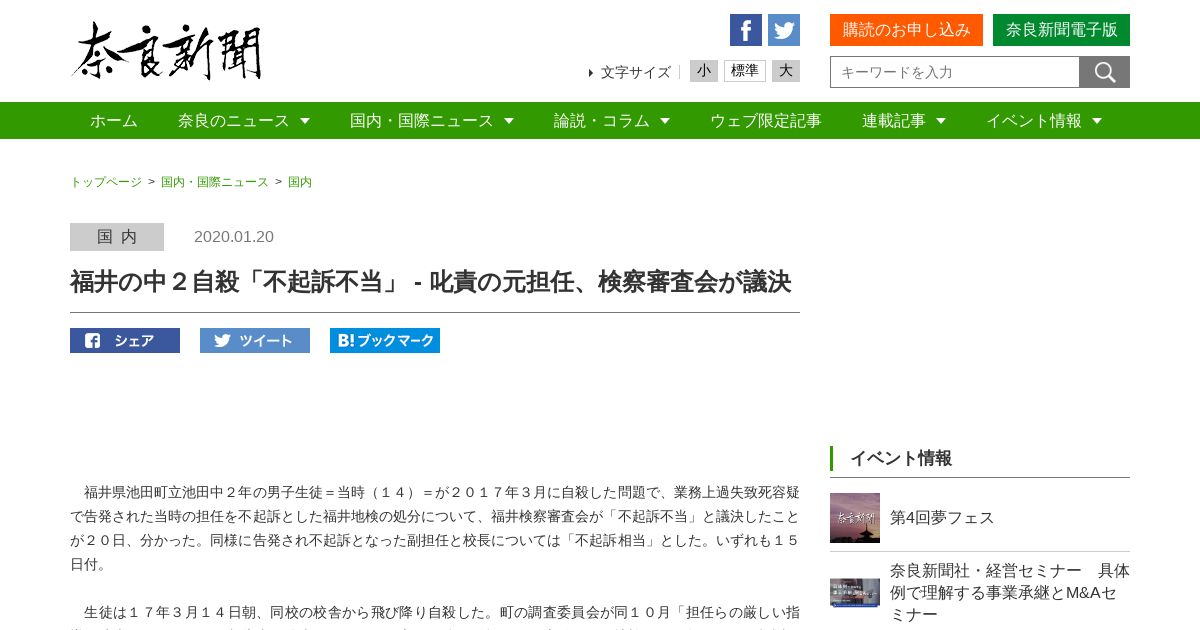1200x630 pixels.
Task: Set font size to 小
Action: point(704,71)
